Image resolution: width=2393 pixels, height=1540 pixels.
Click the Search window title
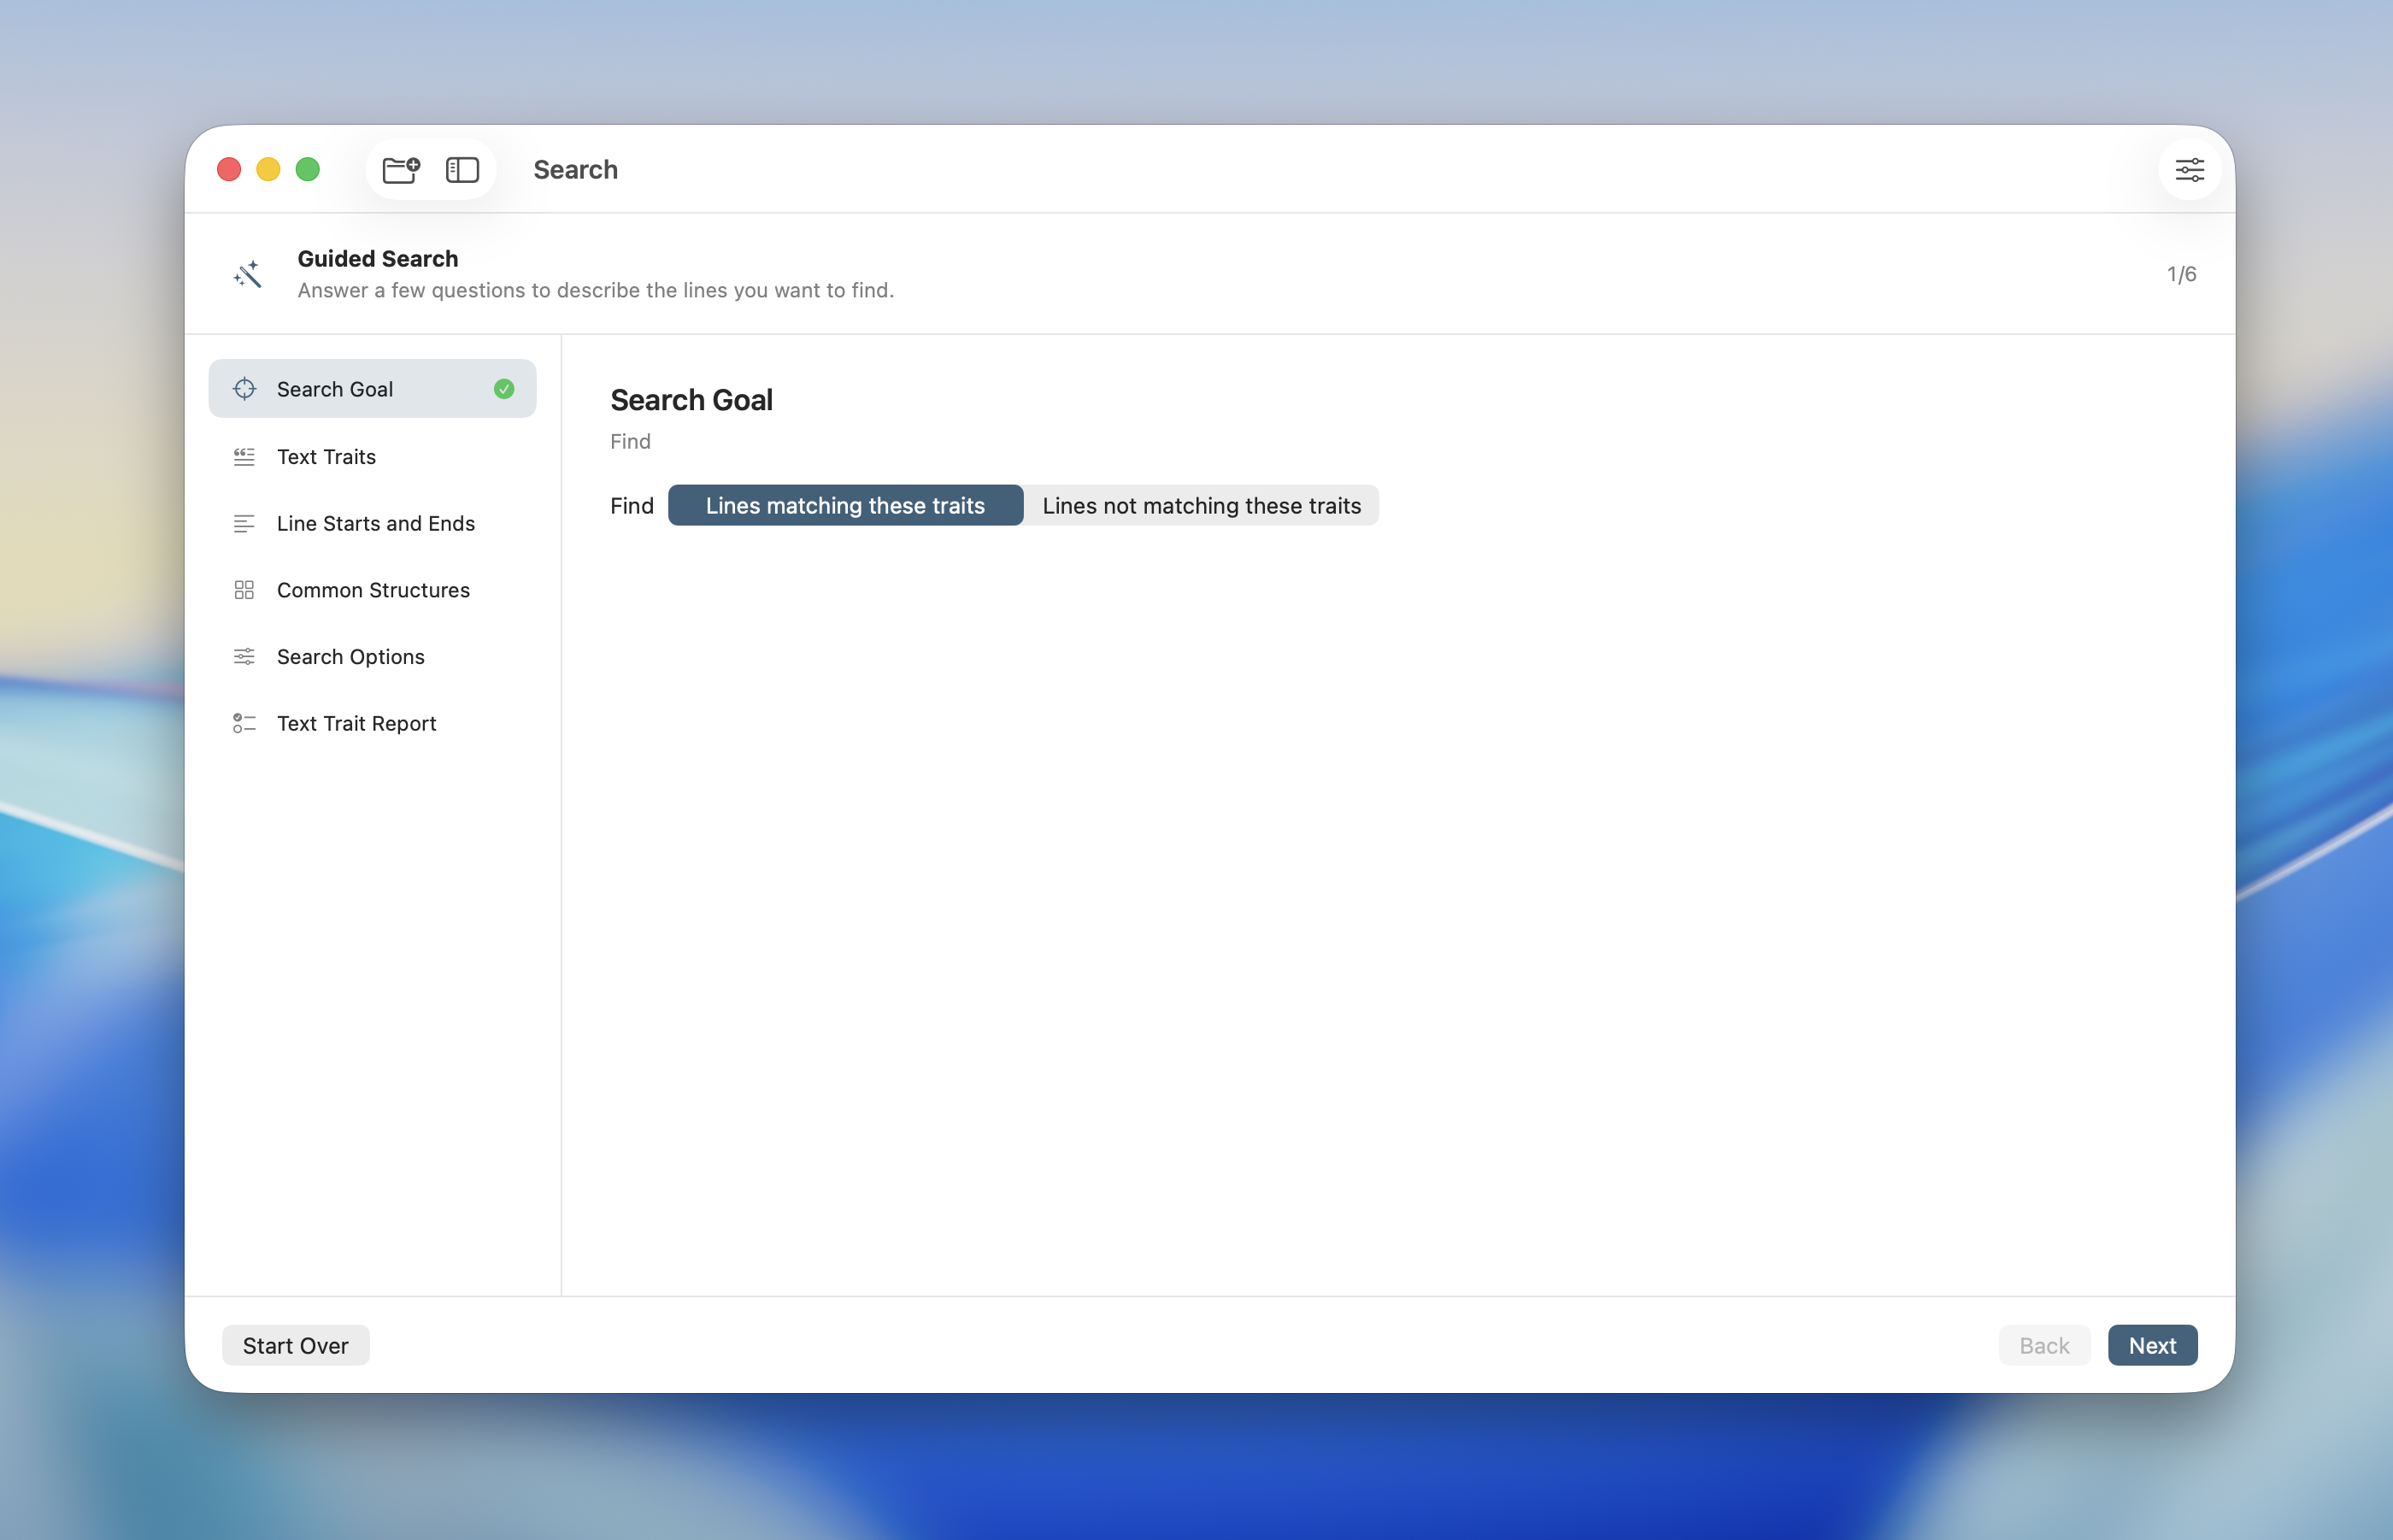(575, 169)
